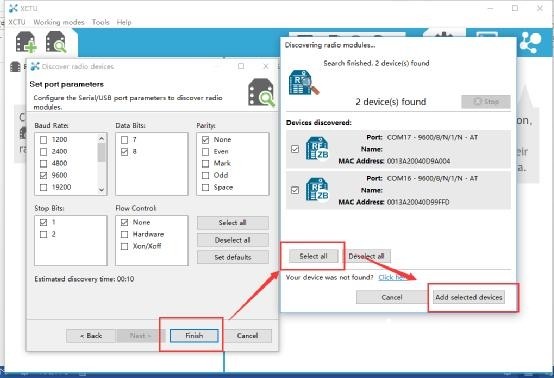Click the Back button
The height and width of the screenshot is (378, 554).
(91, 336)
